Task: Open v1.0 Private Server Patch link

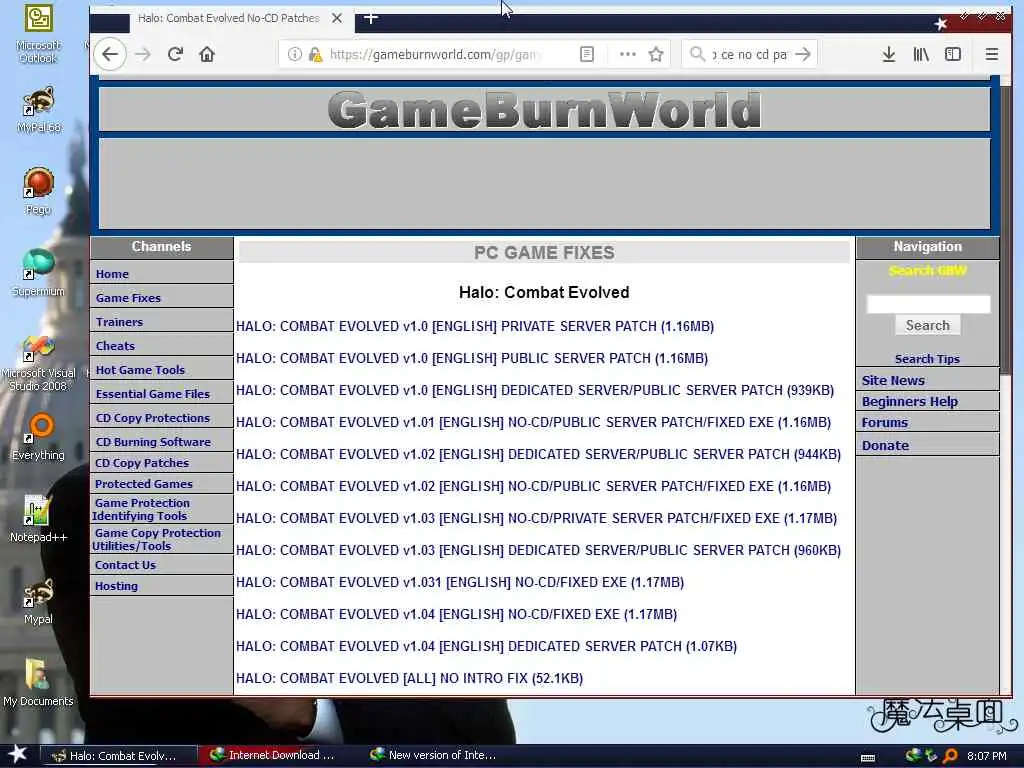Action: pyautogui.click(x=475, y=326)
